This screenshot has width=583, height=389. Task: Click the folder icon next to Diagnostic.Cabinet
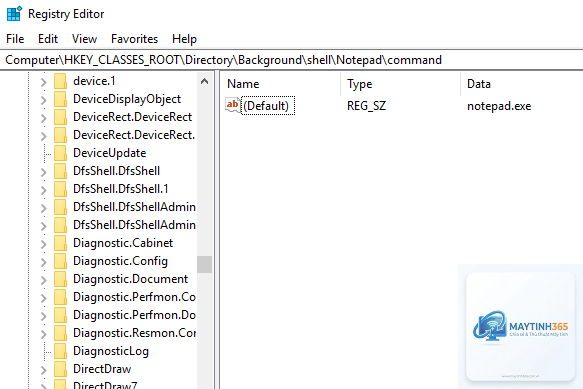point(60,243)
